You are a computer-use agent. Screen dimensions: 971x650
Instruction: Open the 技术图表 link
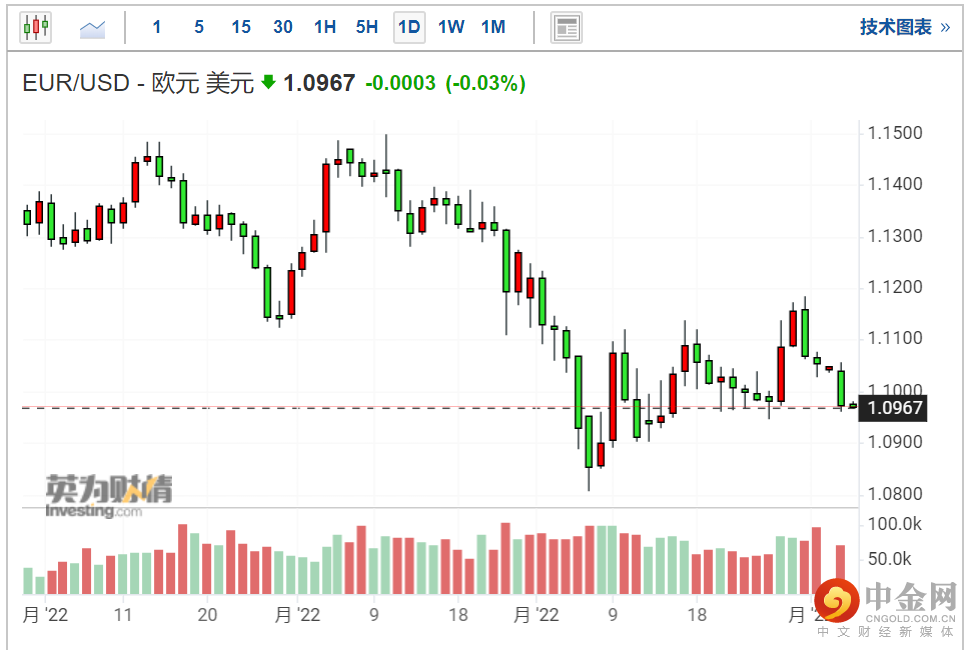[x=904, y=27]
